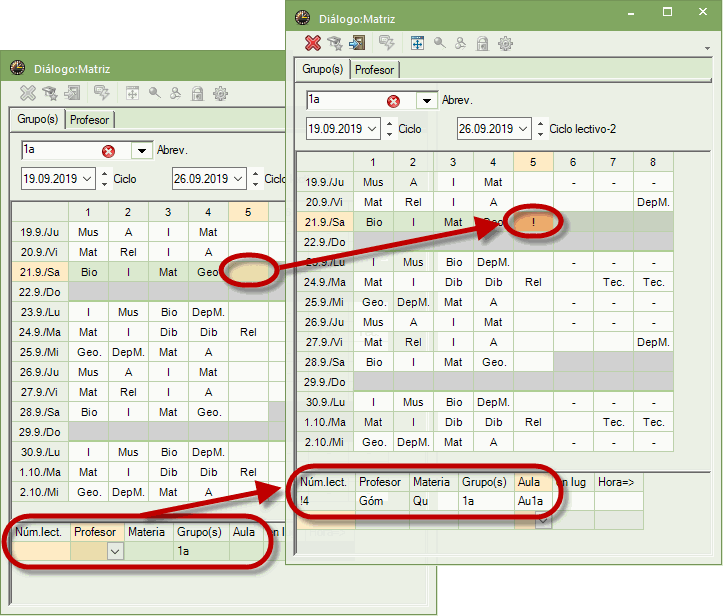Click linked-circles icon in back window toolbar
723x616 pixels.
click(175, 93)
